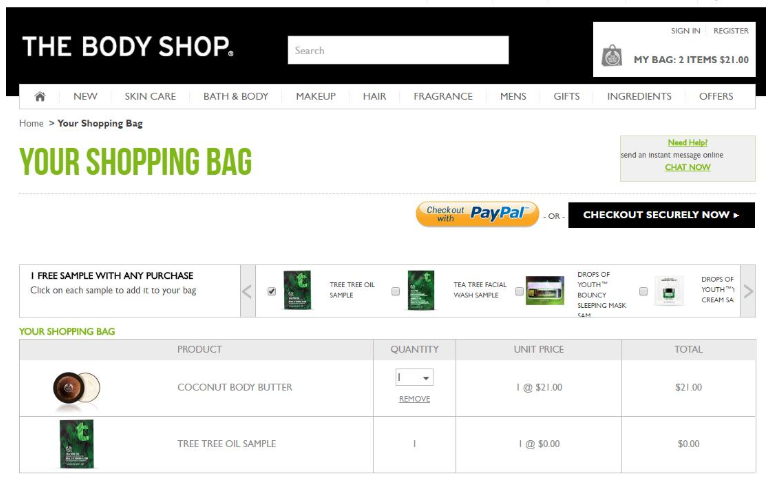Click The Body Shop logo
Viewport: 767px width, 480px height.
pyautogui.click(x=127, y=47)
